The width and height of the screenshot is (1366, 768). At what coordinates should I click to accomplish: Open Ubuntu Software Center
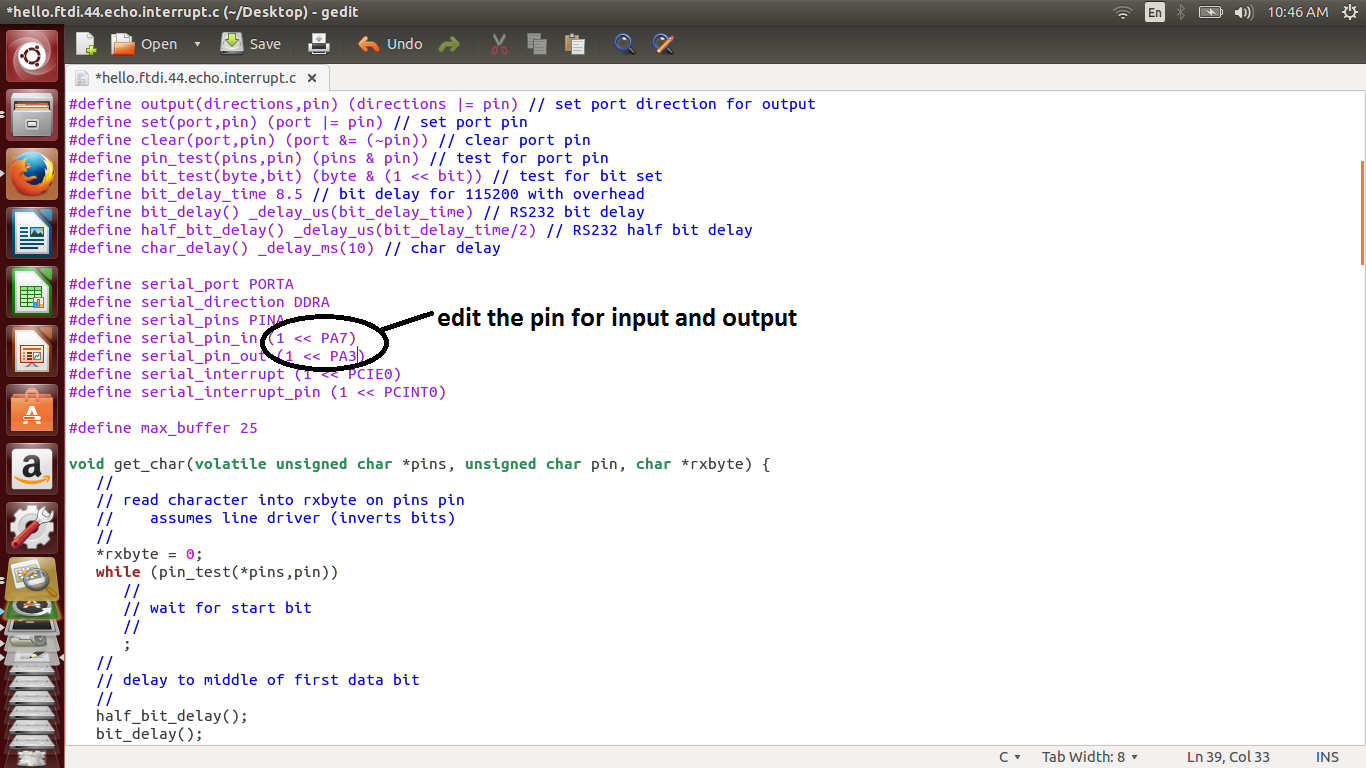pyautogui.click(x=32, y=409)
